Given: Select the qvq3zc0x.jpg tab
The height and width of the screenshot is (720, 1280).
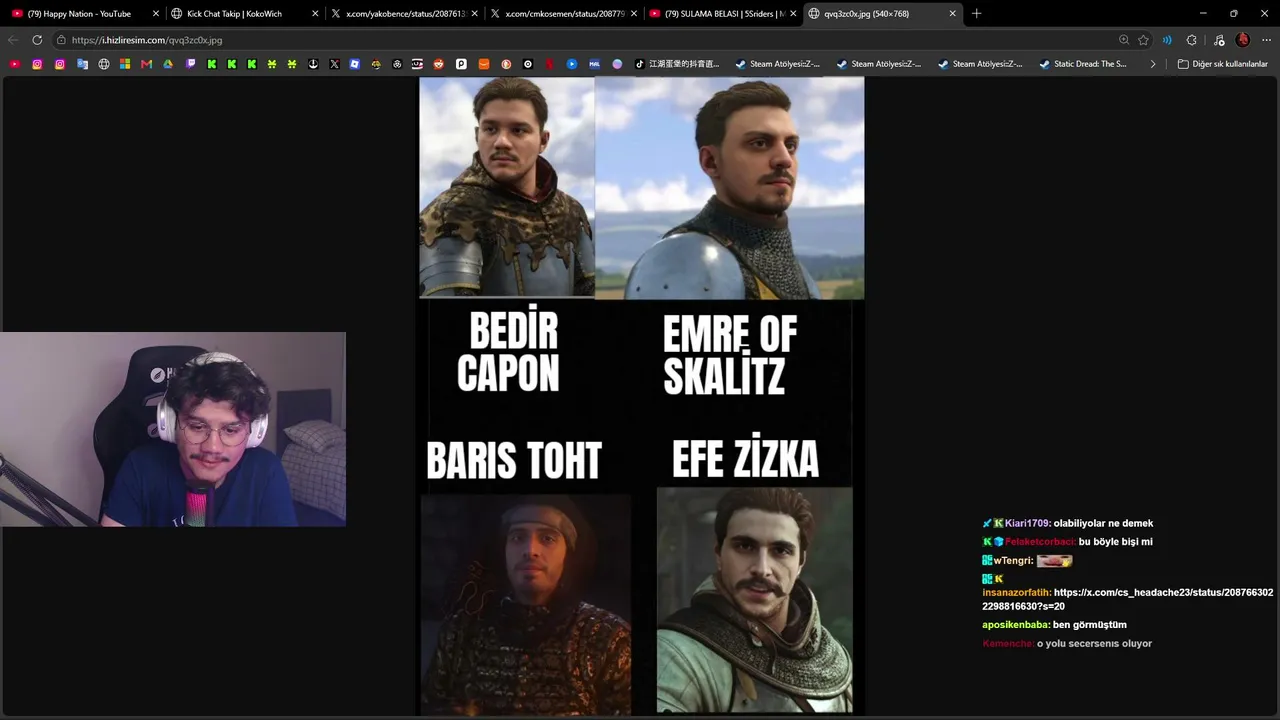Looking at the screenshot, I should [883, 14].
